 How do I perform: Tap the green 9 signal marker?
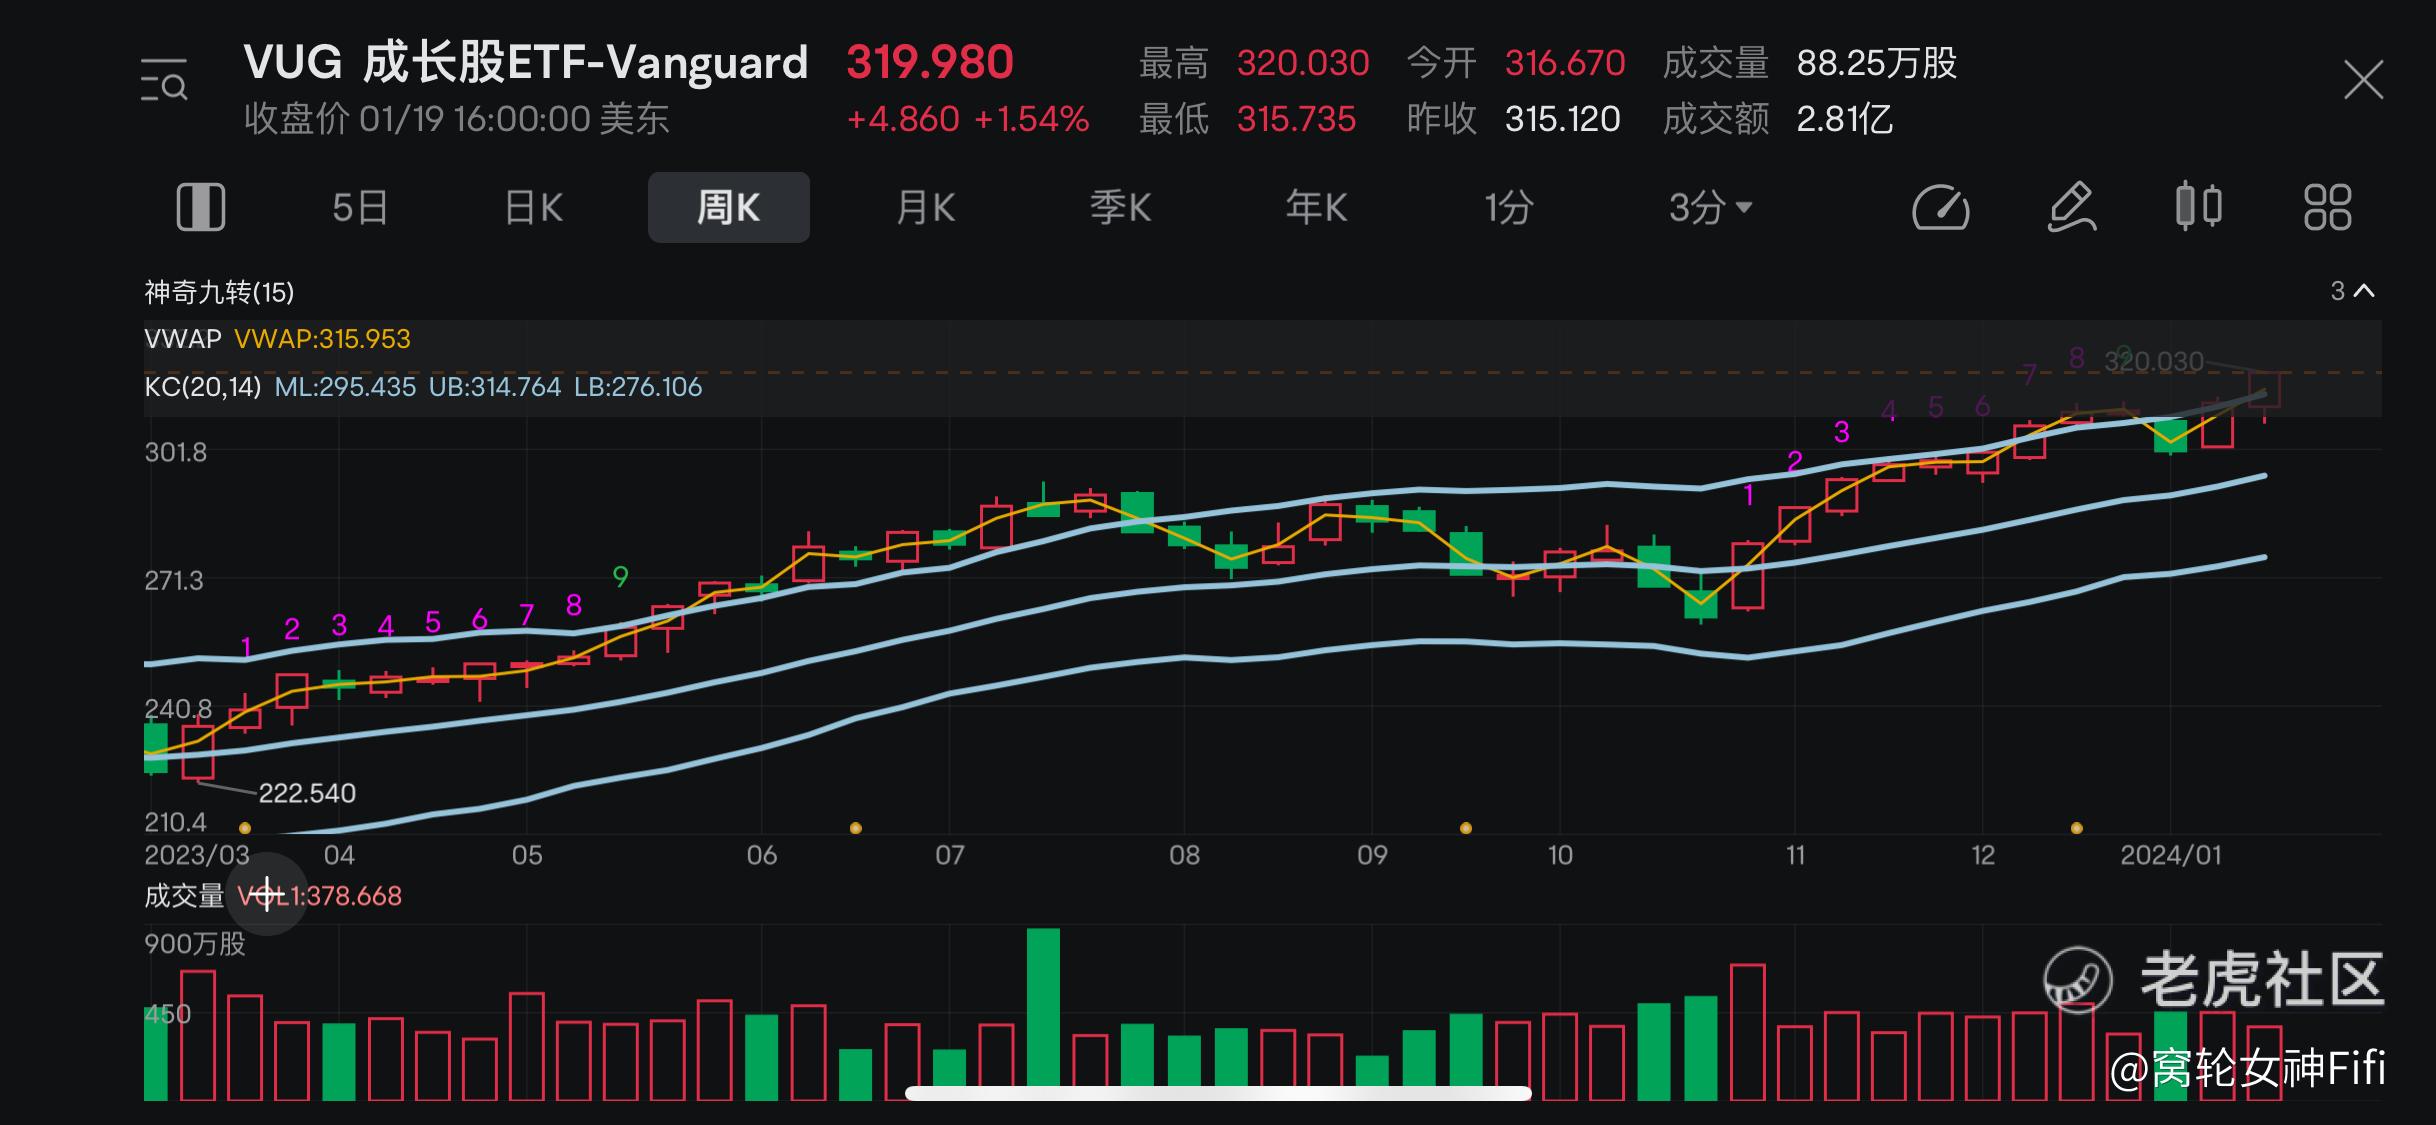coord(620,577)
